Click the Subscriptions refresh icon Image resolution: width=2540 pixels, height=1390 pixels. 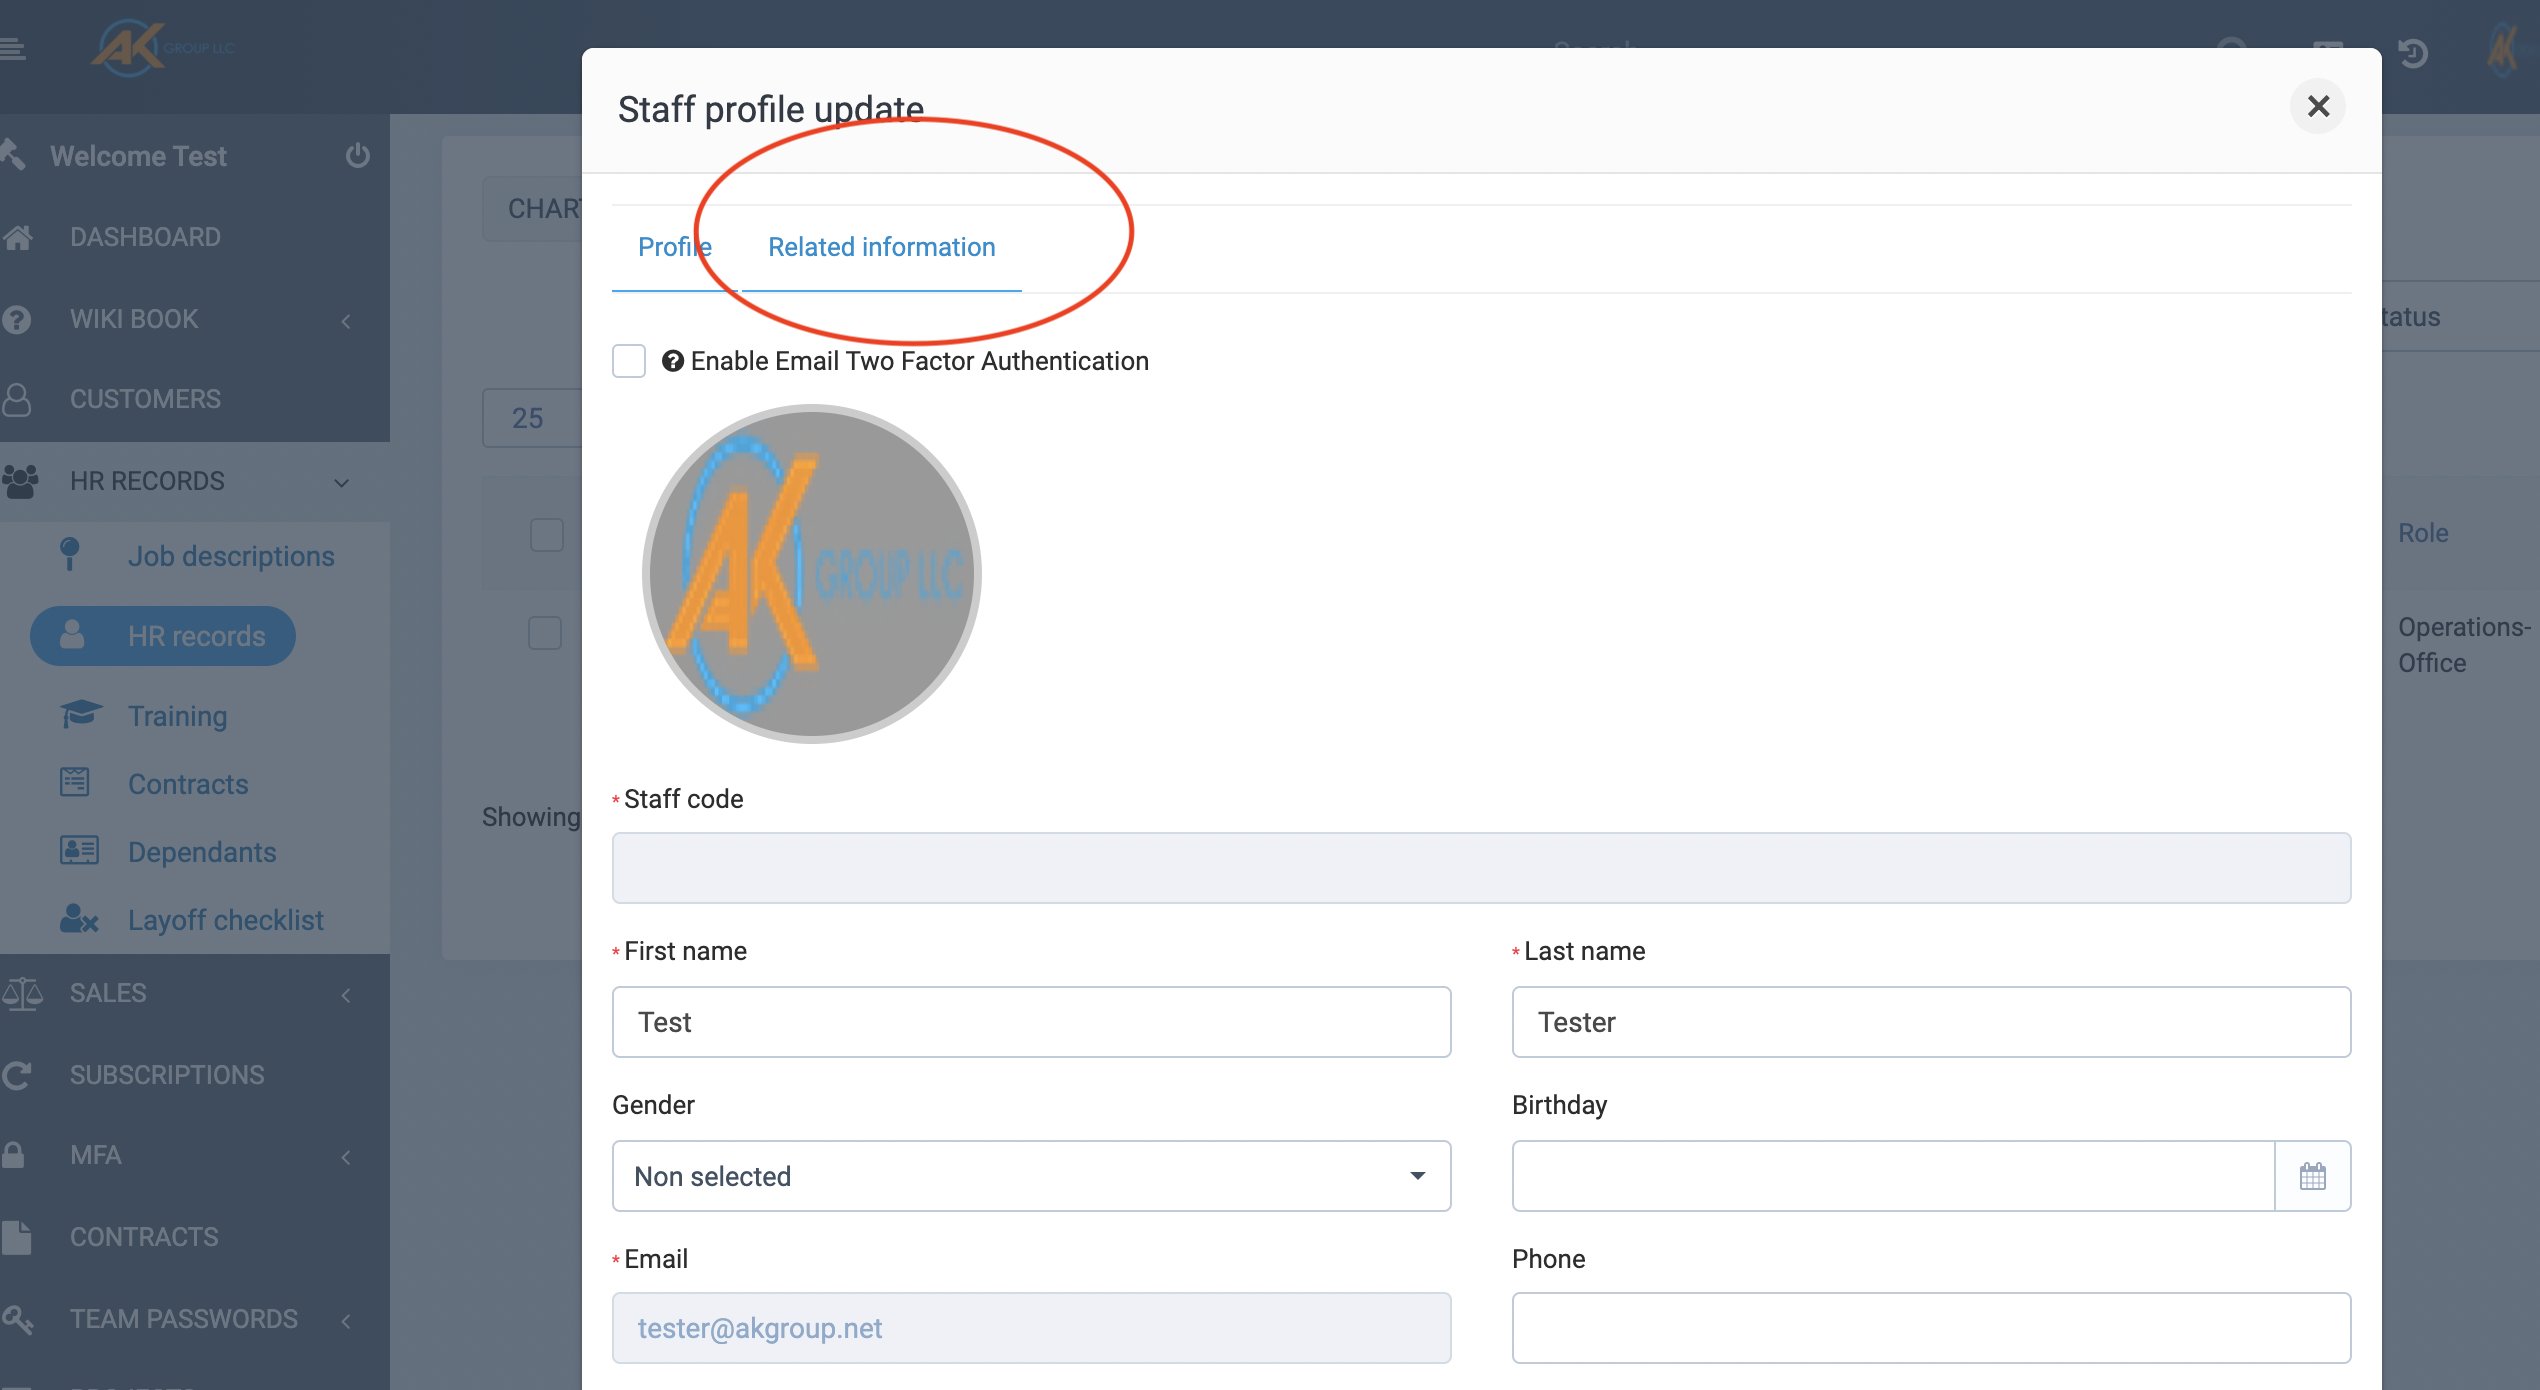click(17, 1075)
